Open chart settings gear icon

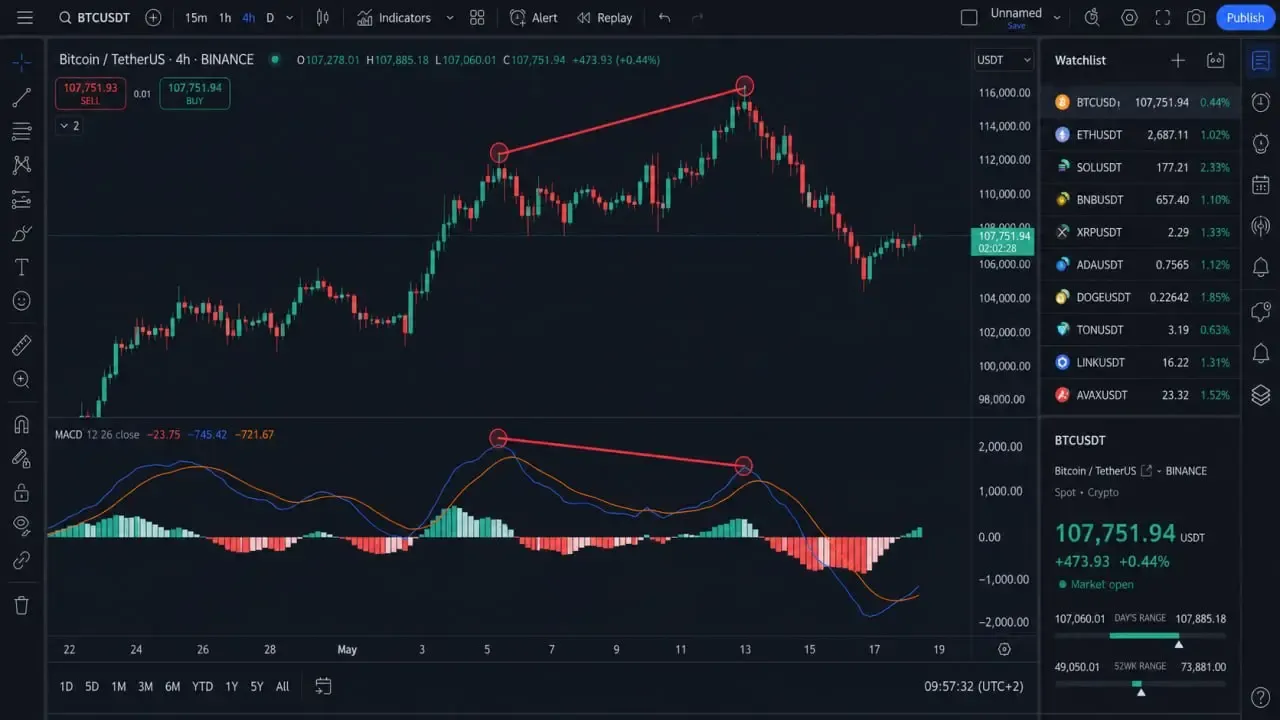point(1130,18)
